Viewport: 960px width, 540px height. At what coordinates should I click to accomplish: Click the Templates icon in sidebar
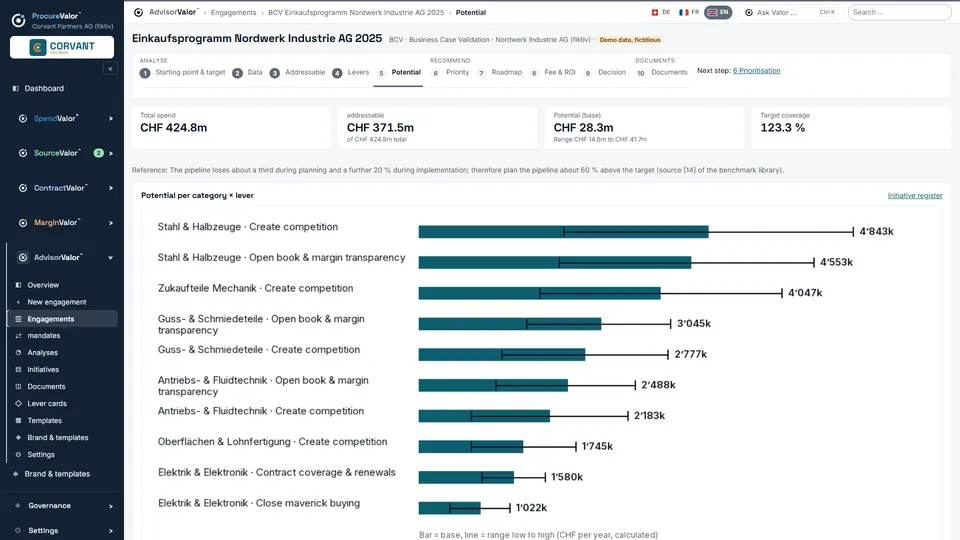coord(18,421)
